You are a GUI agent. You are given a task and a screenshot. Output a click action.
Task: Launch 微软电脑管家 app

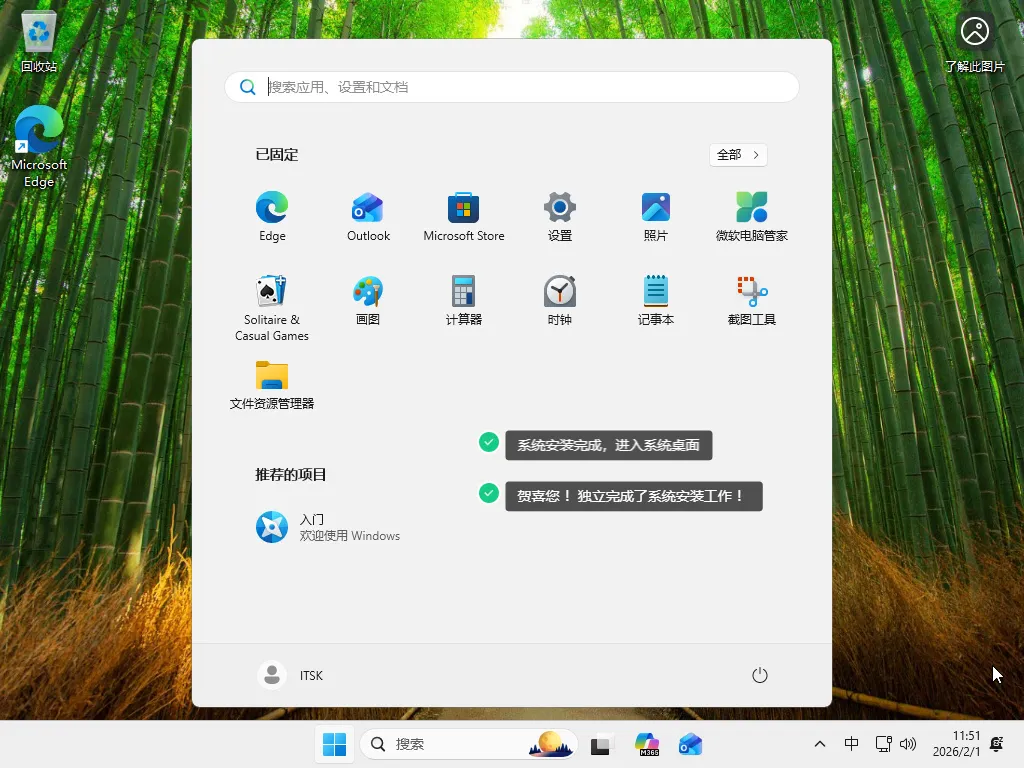pyautogui.click(x=752, y=217)
